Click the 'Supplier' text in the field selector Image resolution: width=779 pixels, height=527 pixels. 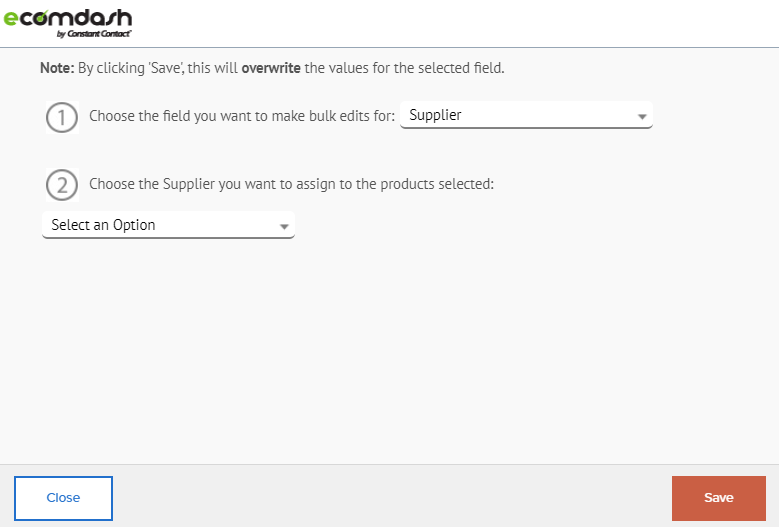[435, 115]
